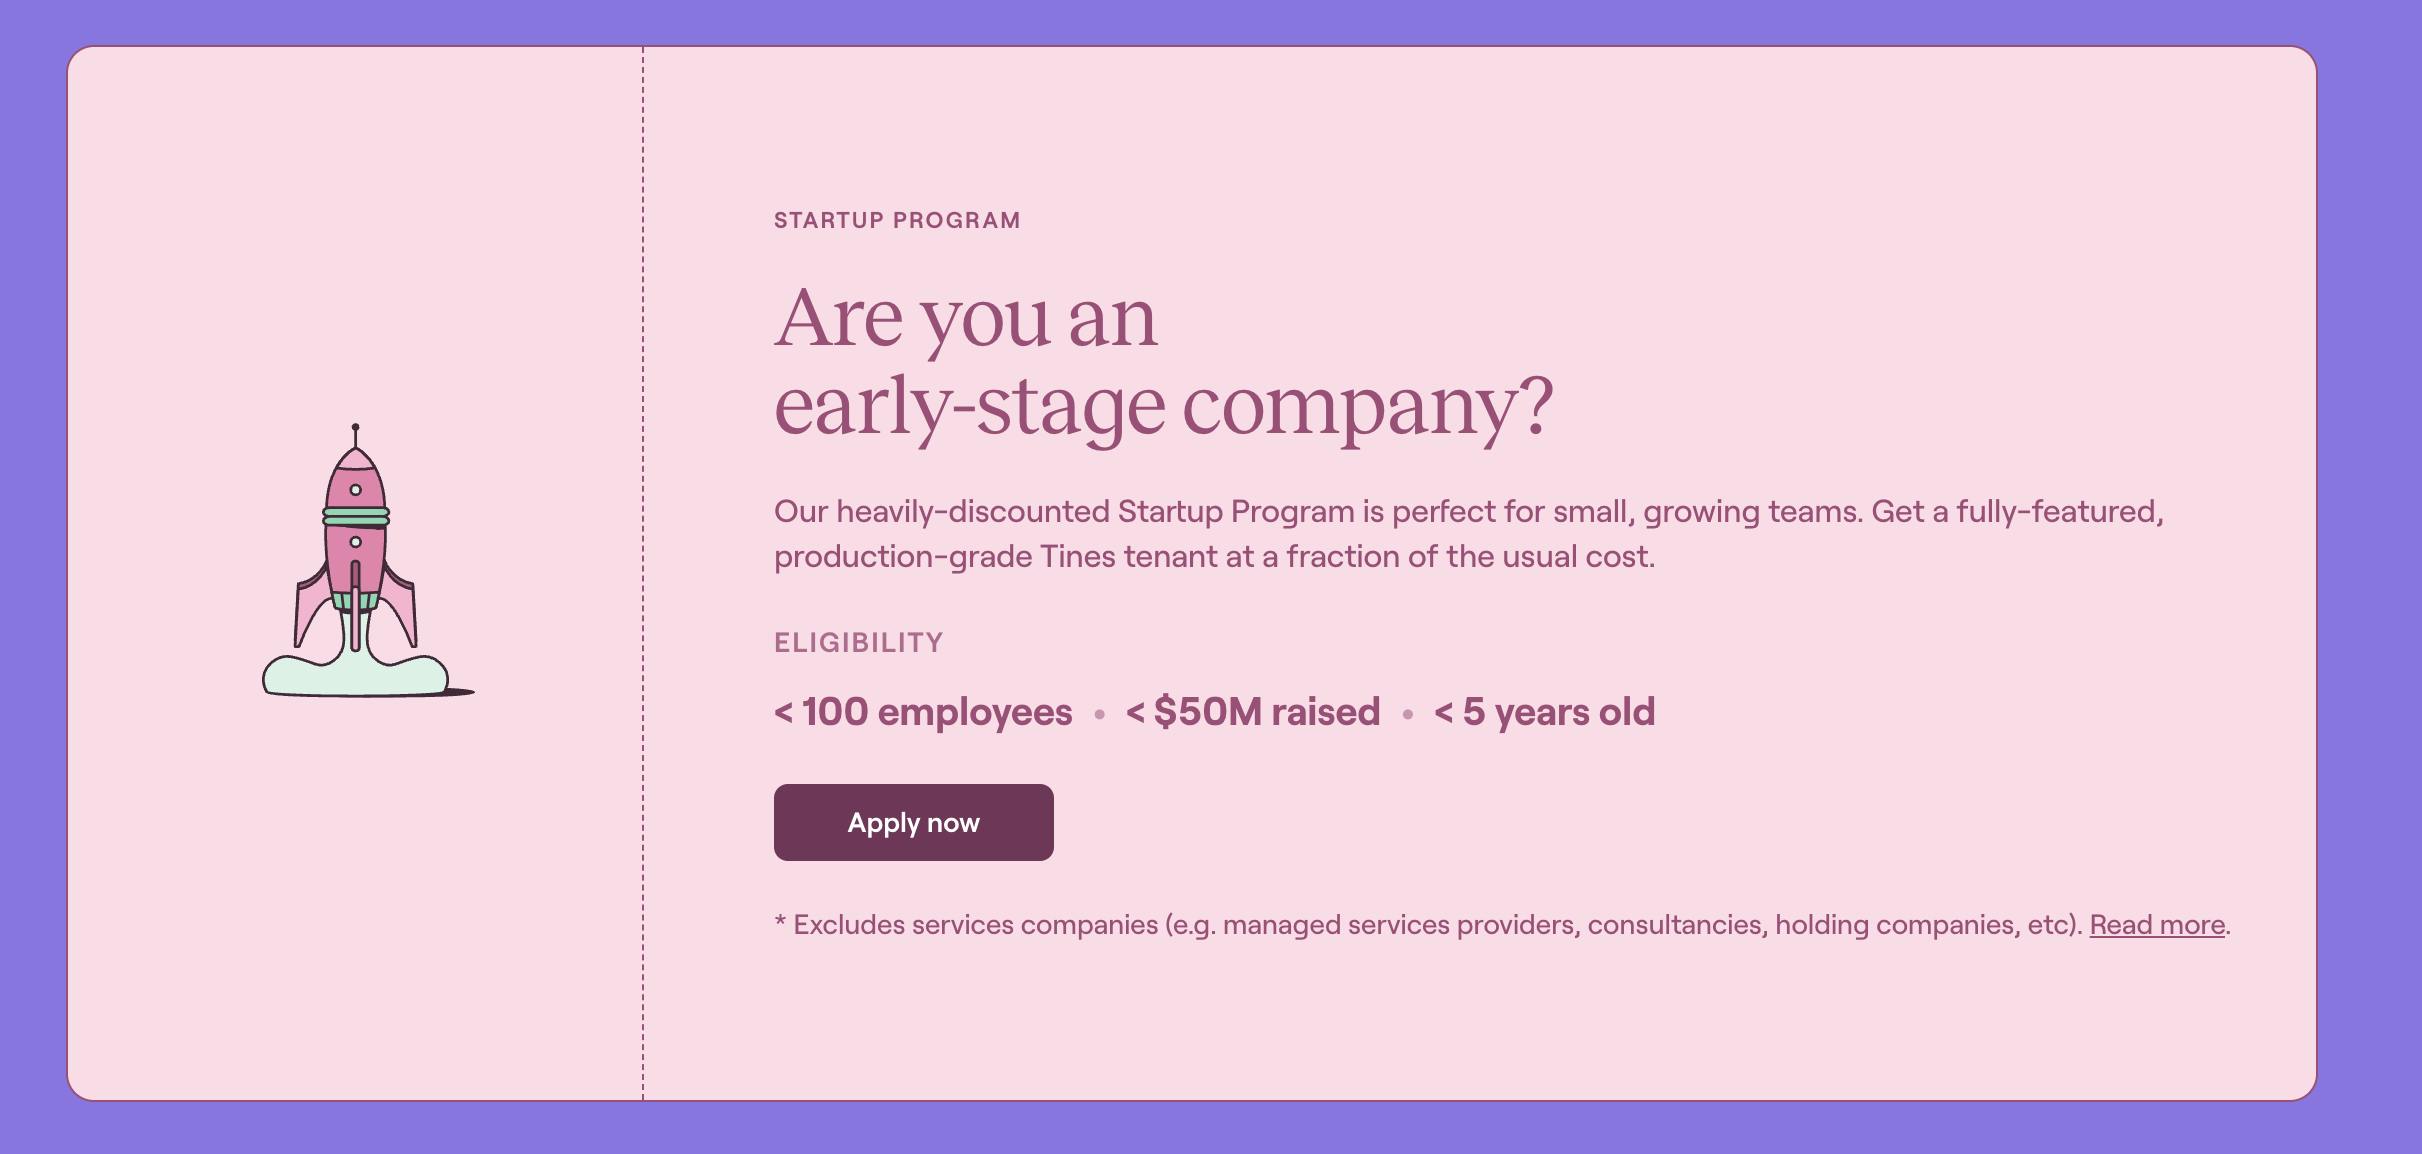Click the Startup Program description paragraph
Image resolution: width=2422 pixels, height=1154 pixels.
1468,534
